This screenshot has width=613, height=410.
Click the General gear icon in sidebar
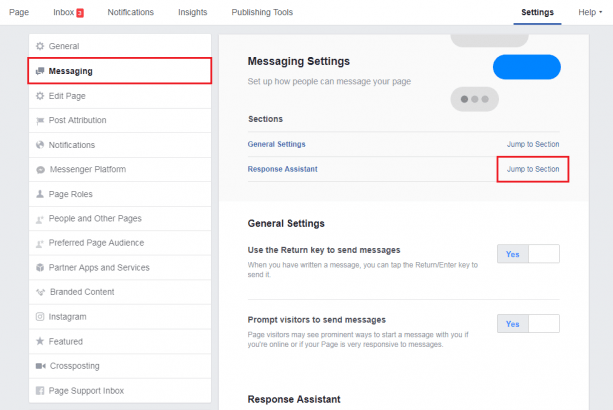click(40, 47)
